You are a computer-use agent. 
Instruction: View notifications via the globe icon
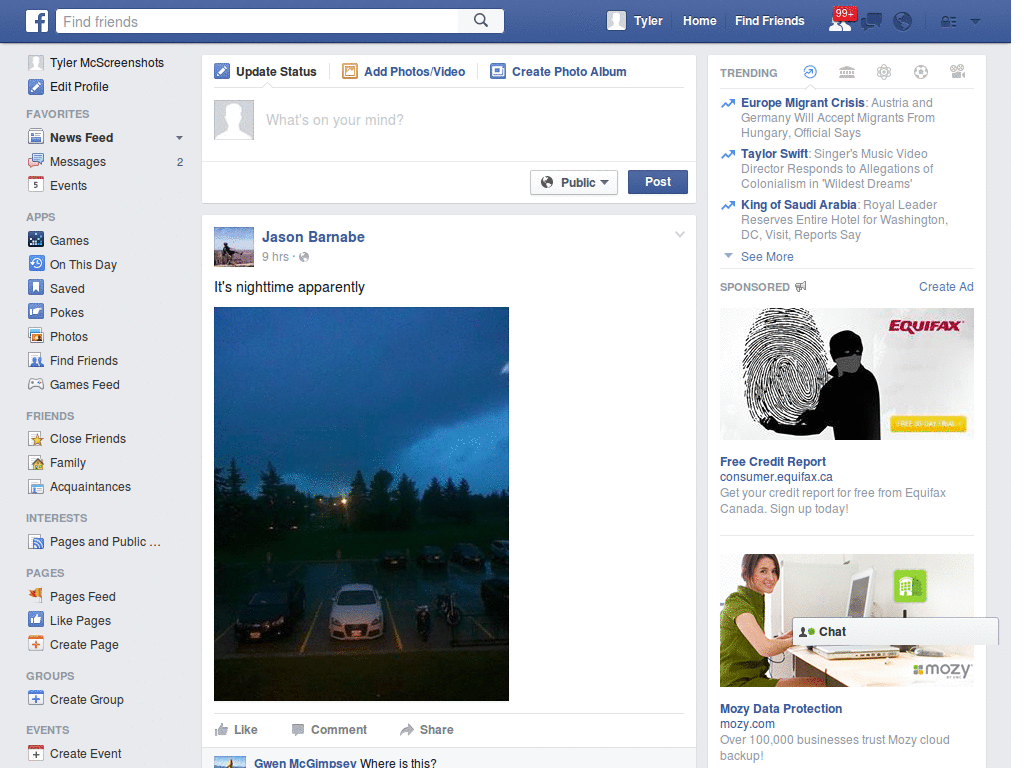[902, 21]
